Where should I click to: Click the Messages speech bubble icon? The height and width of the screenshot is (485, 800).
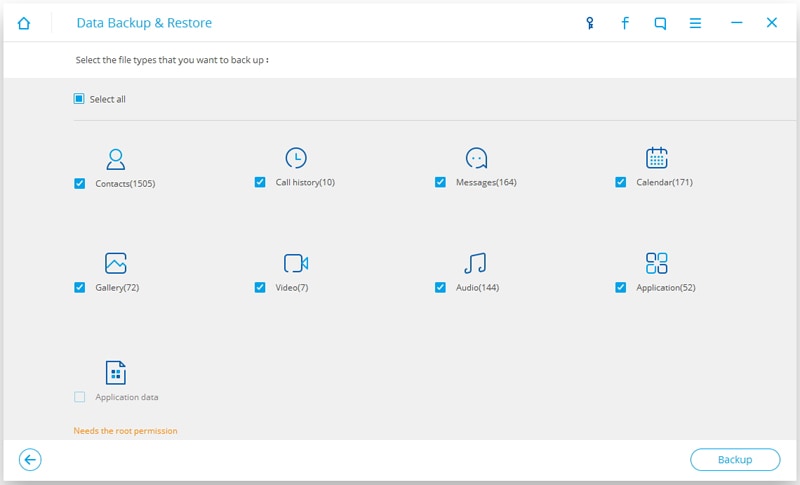point(477,158)
